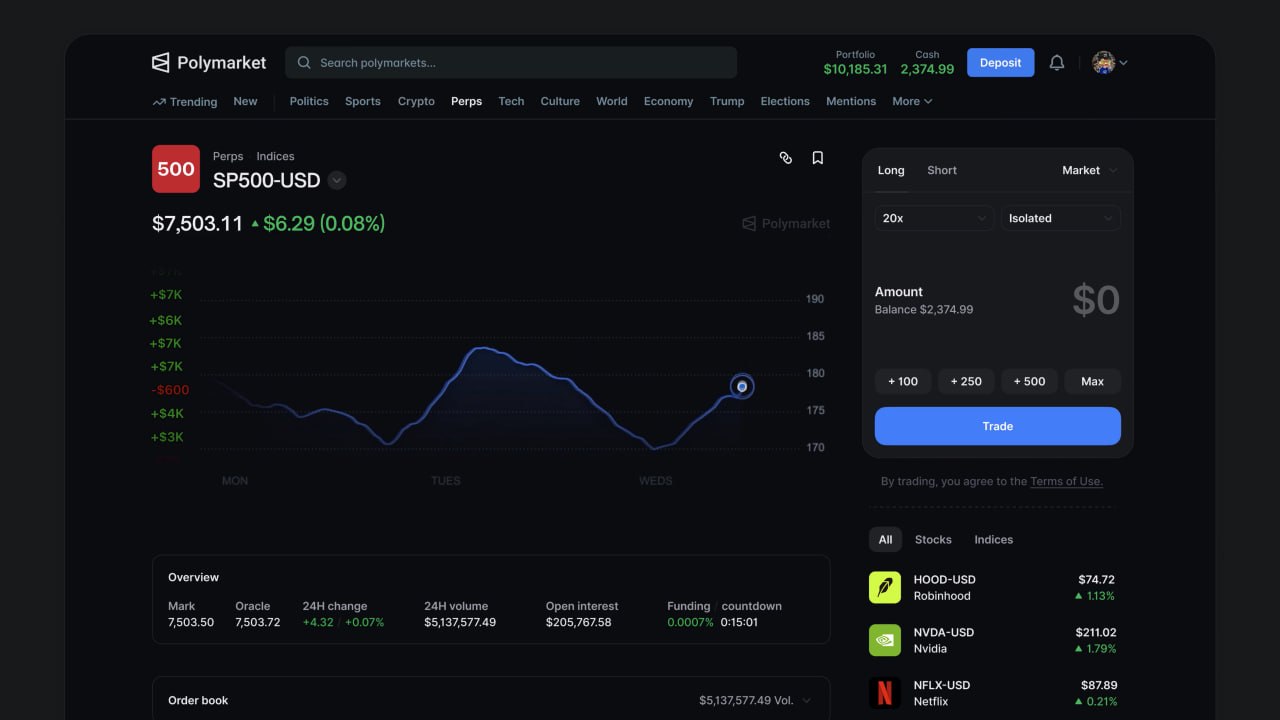Screen dimensions: 1280x720
Task: Go to the Trump category
Action: 727,102
